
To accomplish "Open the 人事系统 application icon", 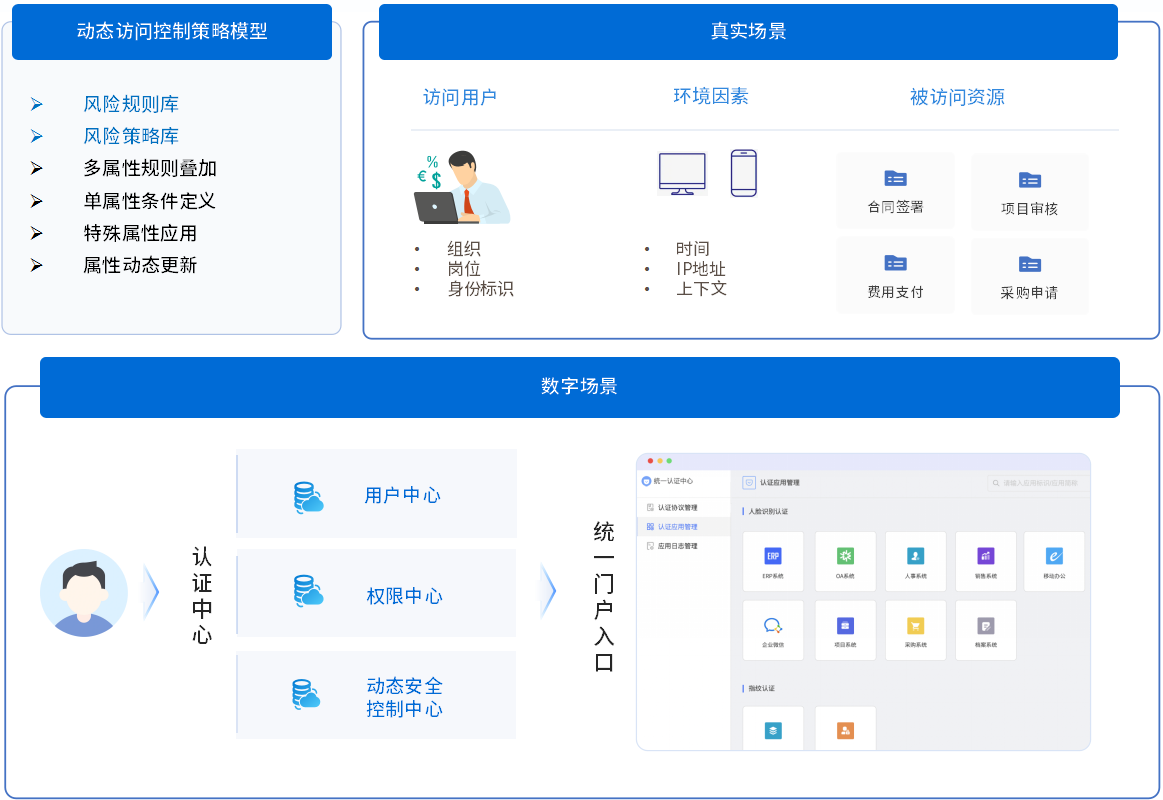I will click(915, 556).
